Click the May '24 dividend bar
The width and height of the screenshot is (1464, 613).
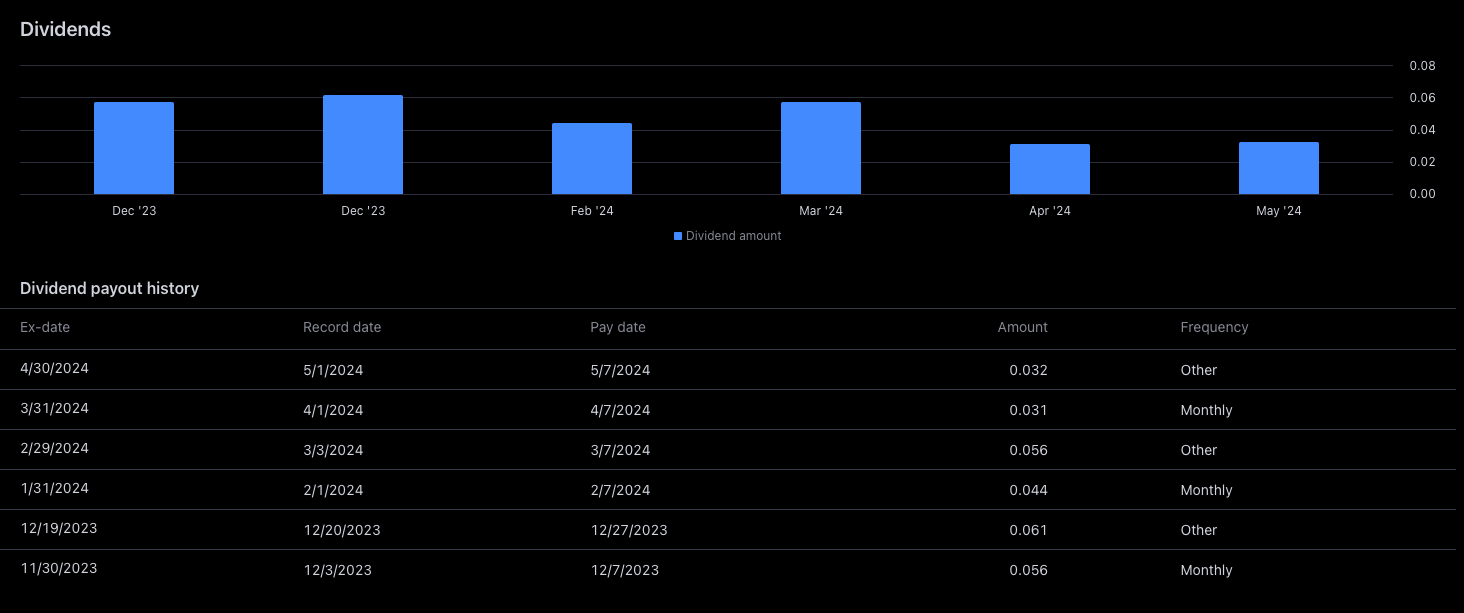[1278, 167]
